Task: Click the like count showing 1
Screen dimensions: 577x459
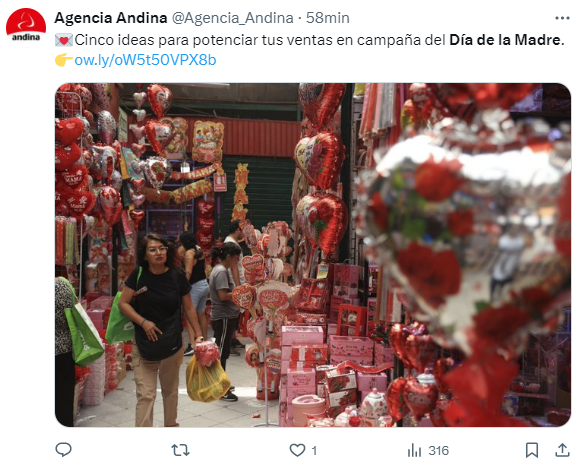Action: tap(314, 450)
